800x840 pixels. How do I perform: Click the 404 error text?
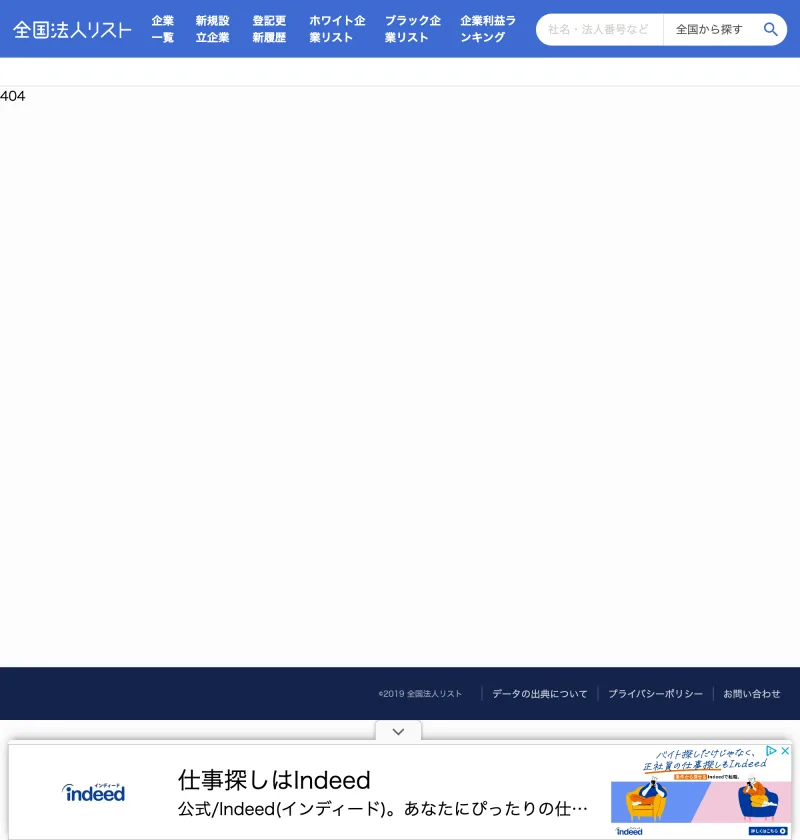coord(12,96)
